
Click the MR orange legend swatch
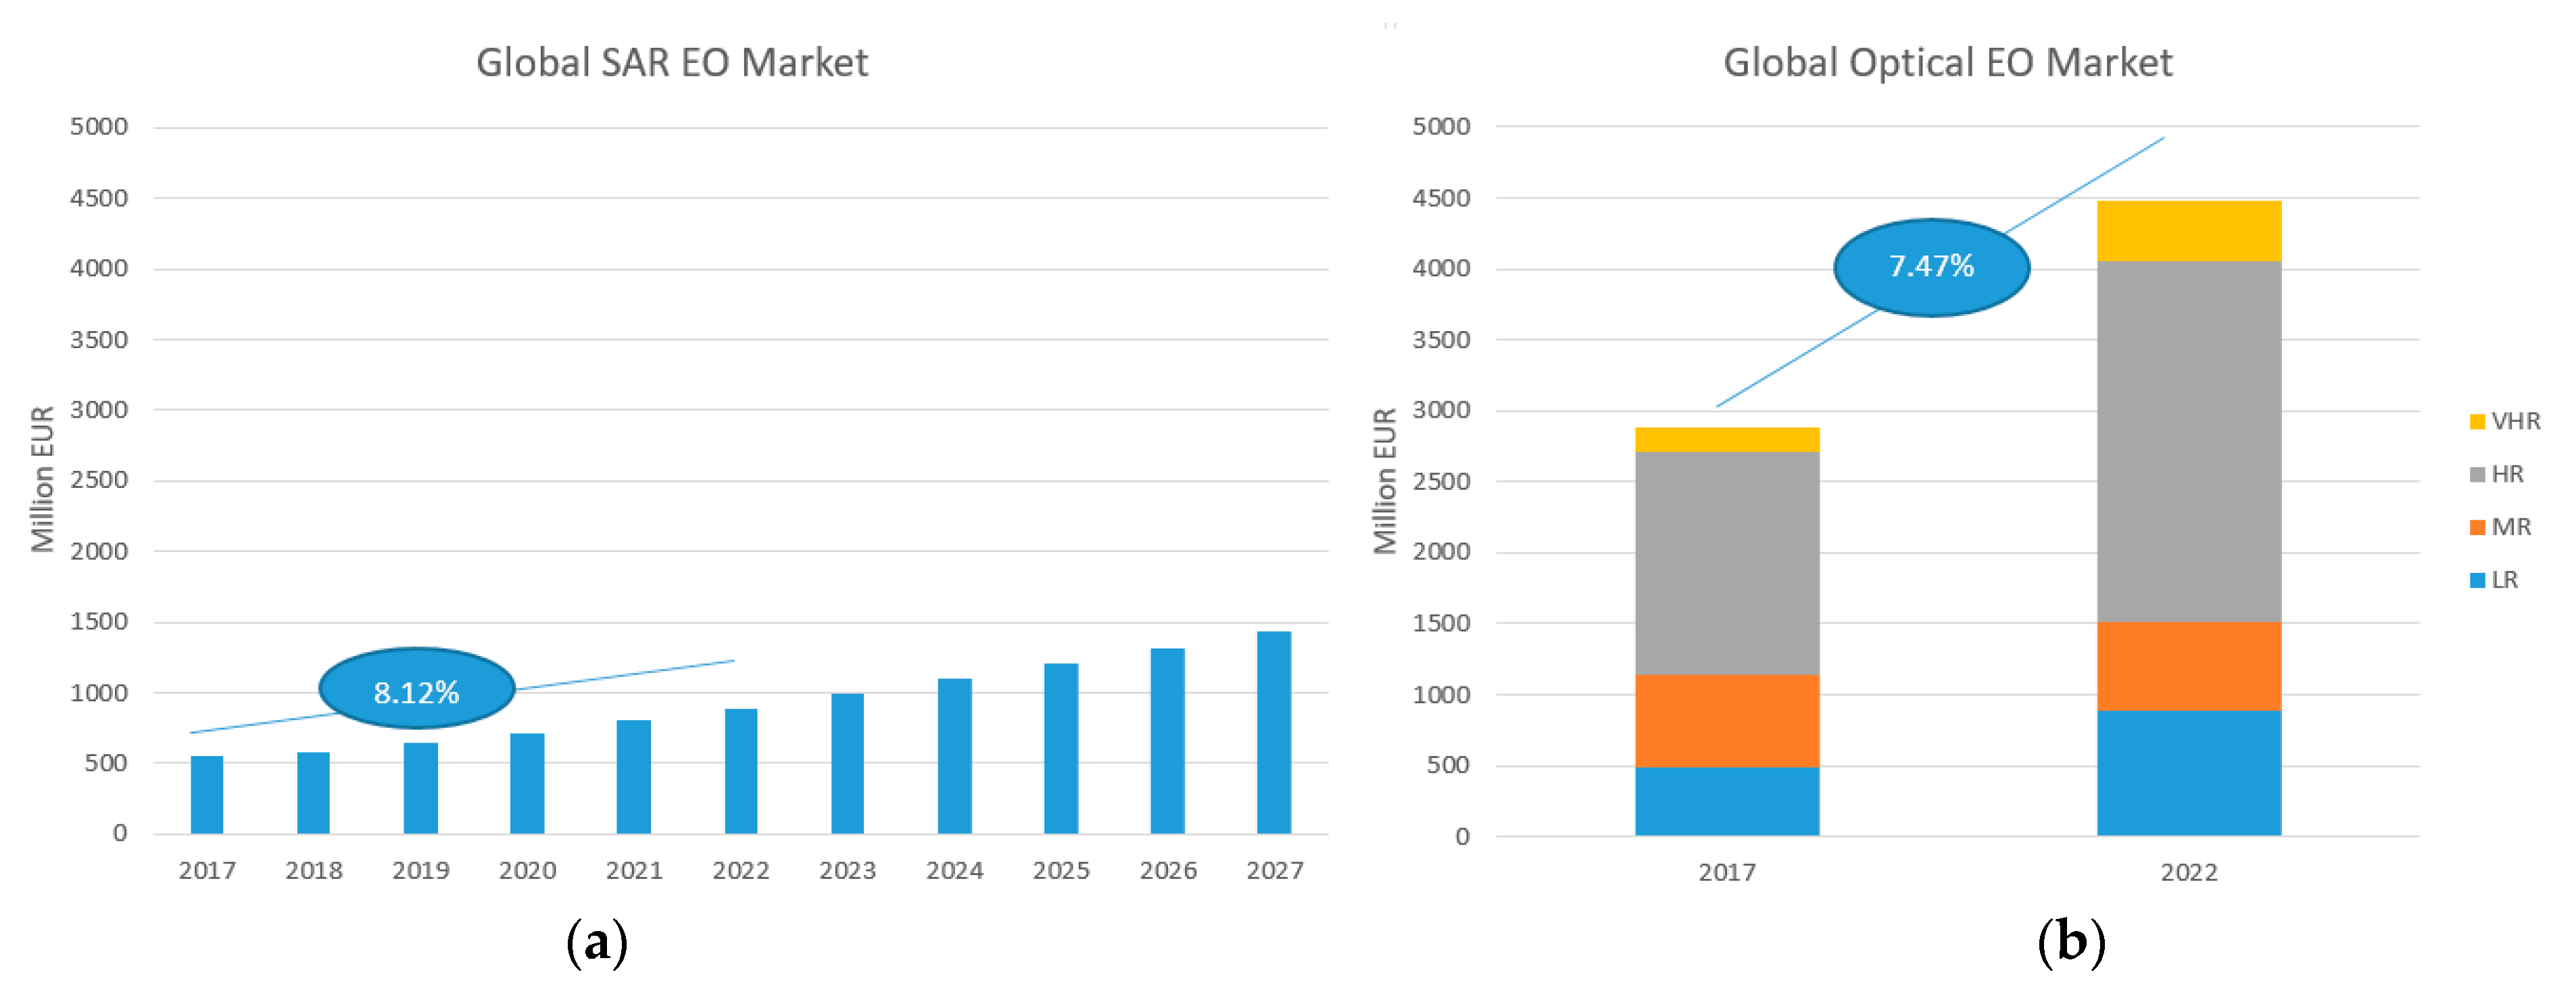pyautogui.click(x=2476, y=528)
